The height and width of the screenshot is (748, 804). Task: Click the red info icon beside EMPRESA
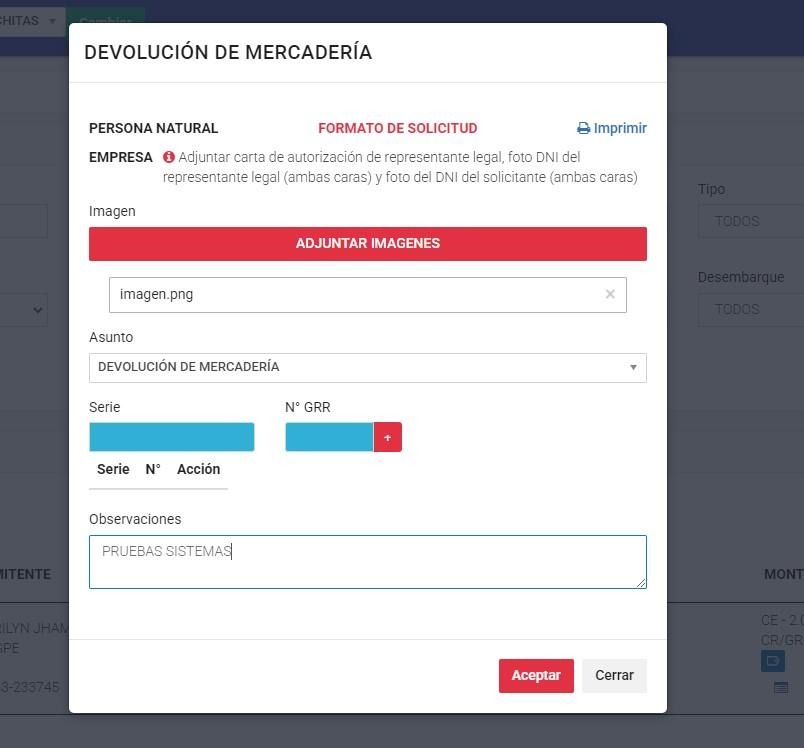169,158
